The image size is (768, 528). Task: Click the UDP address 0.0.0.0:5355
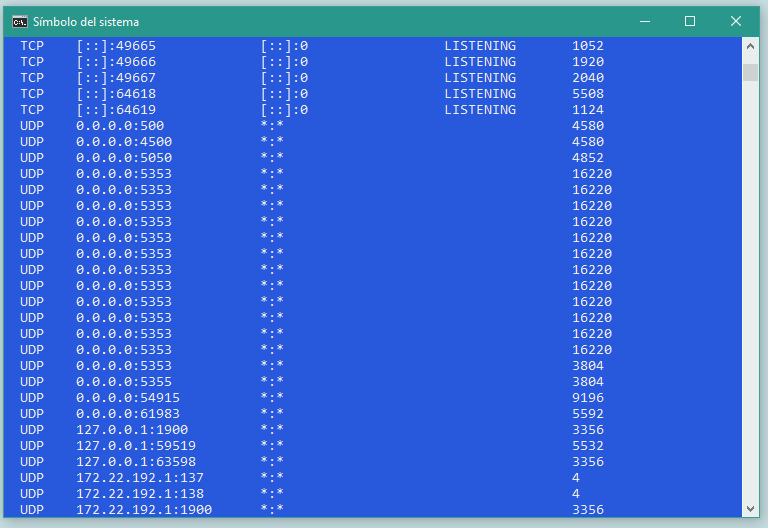click(x=124, y=382)
